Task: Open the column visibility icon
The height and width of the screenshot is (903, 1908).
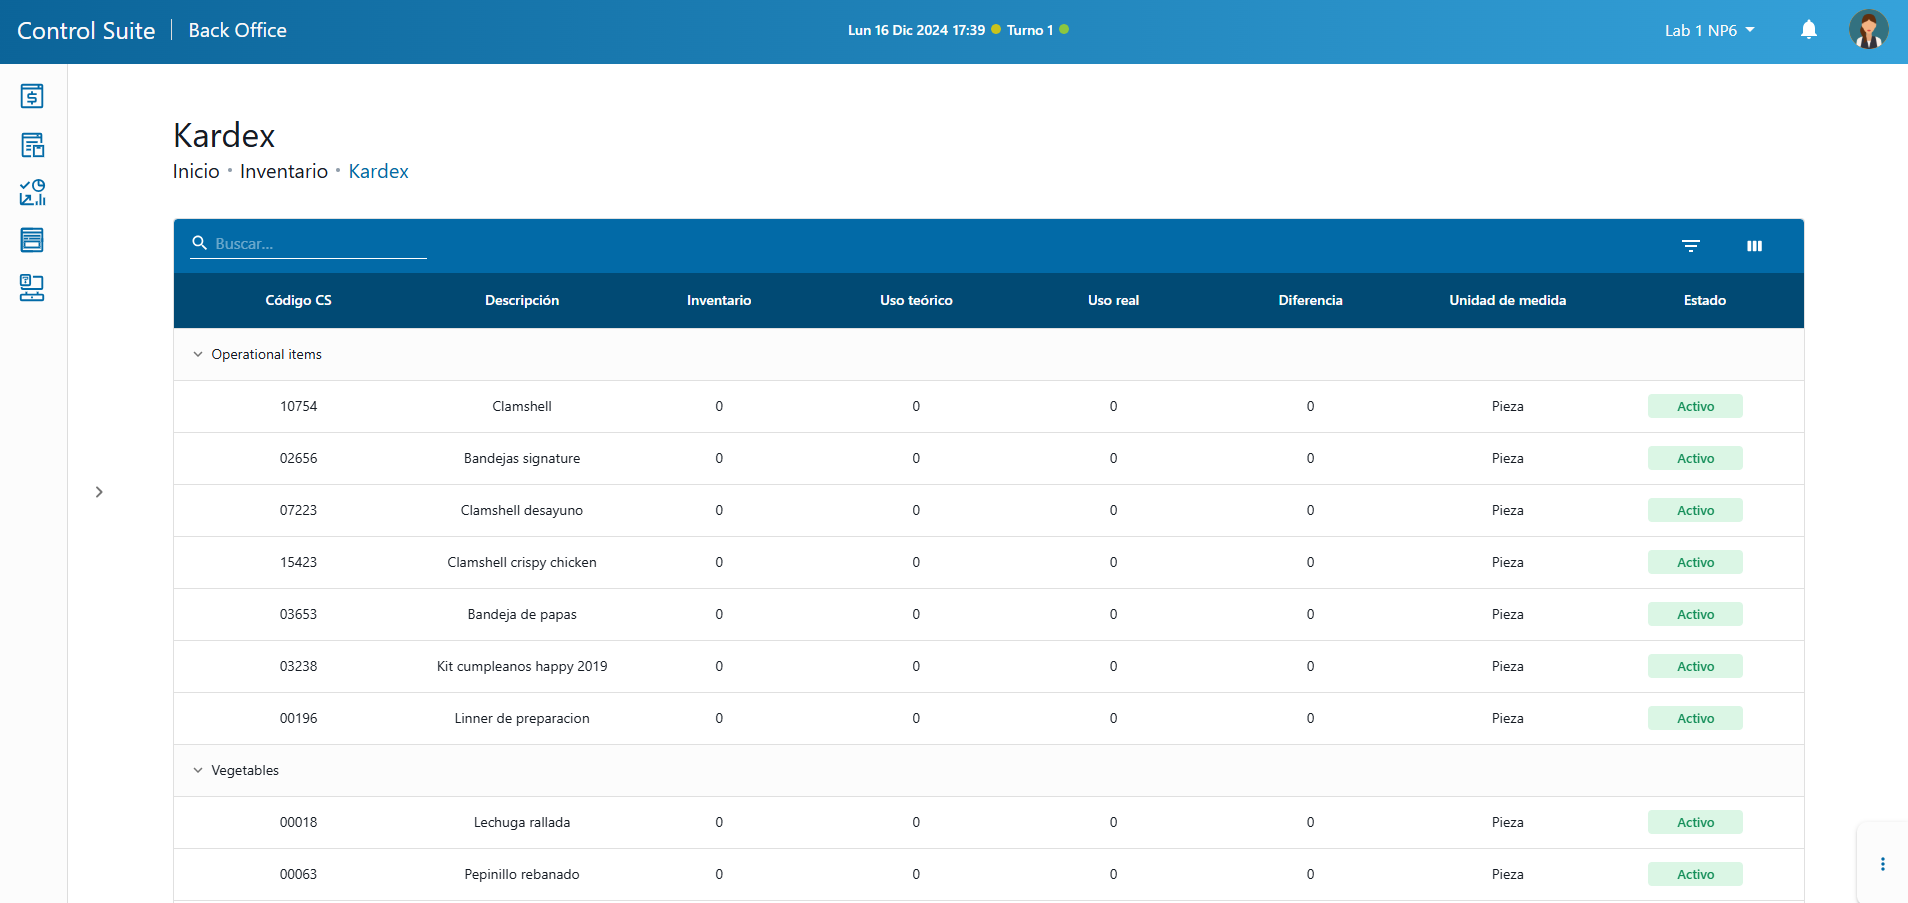Action: [x=1754, y=246]
